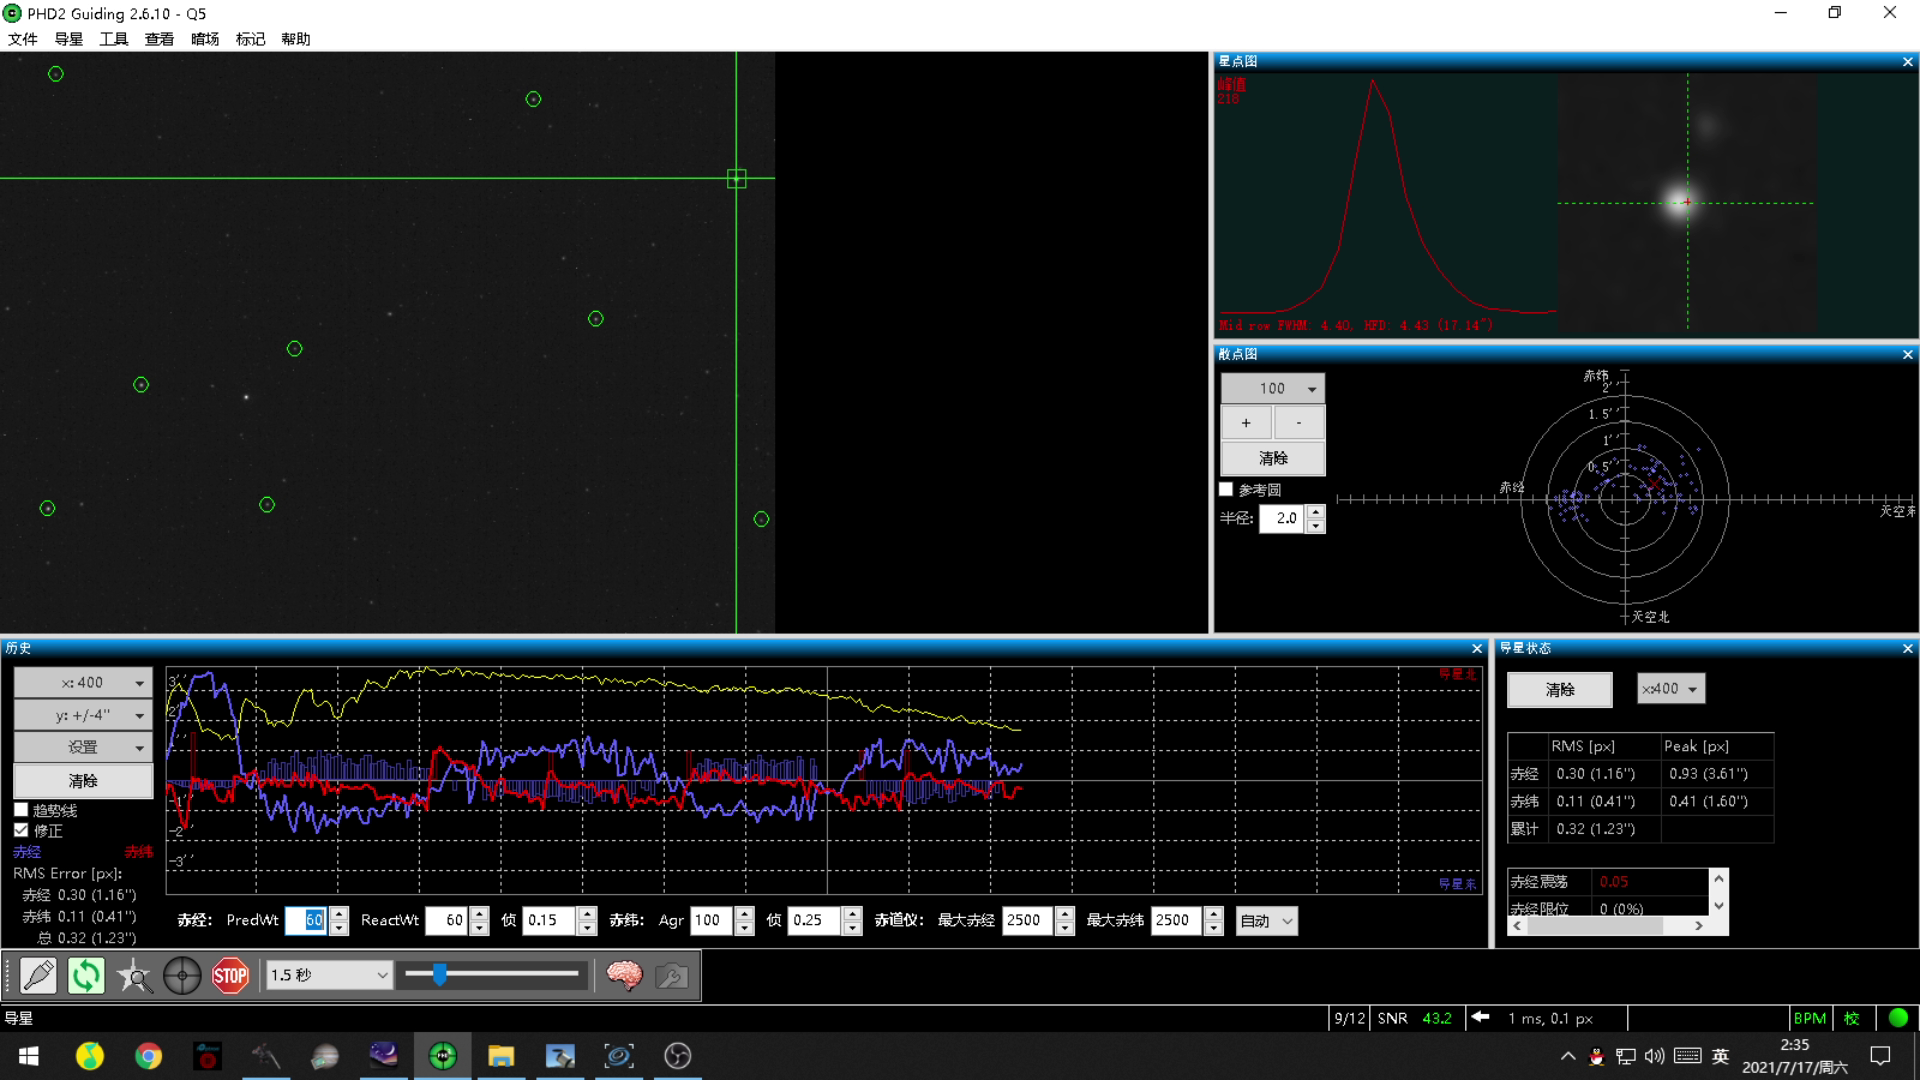Open the x:400 dropdown in guide stats
The image size is (1920, 1080).
tap(1670, 689)
